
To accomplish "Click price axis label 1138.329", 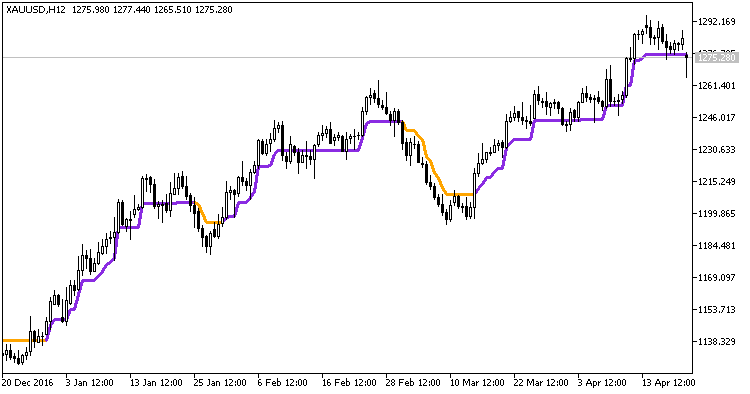I will [x=717, y=342].
